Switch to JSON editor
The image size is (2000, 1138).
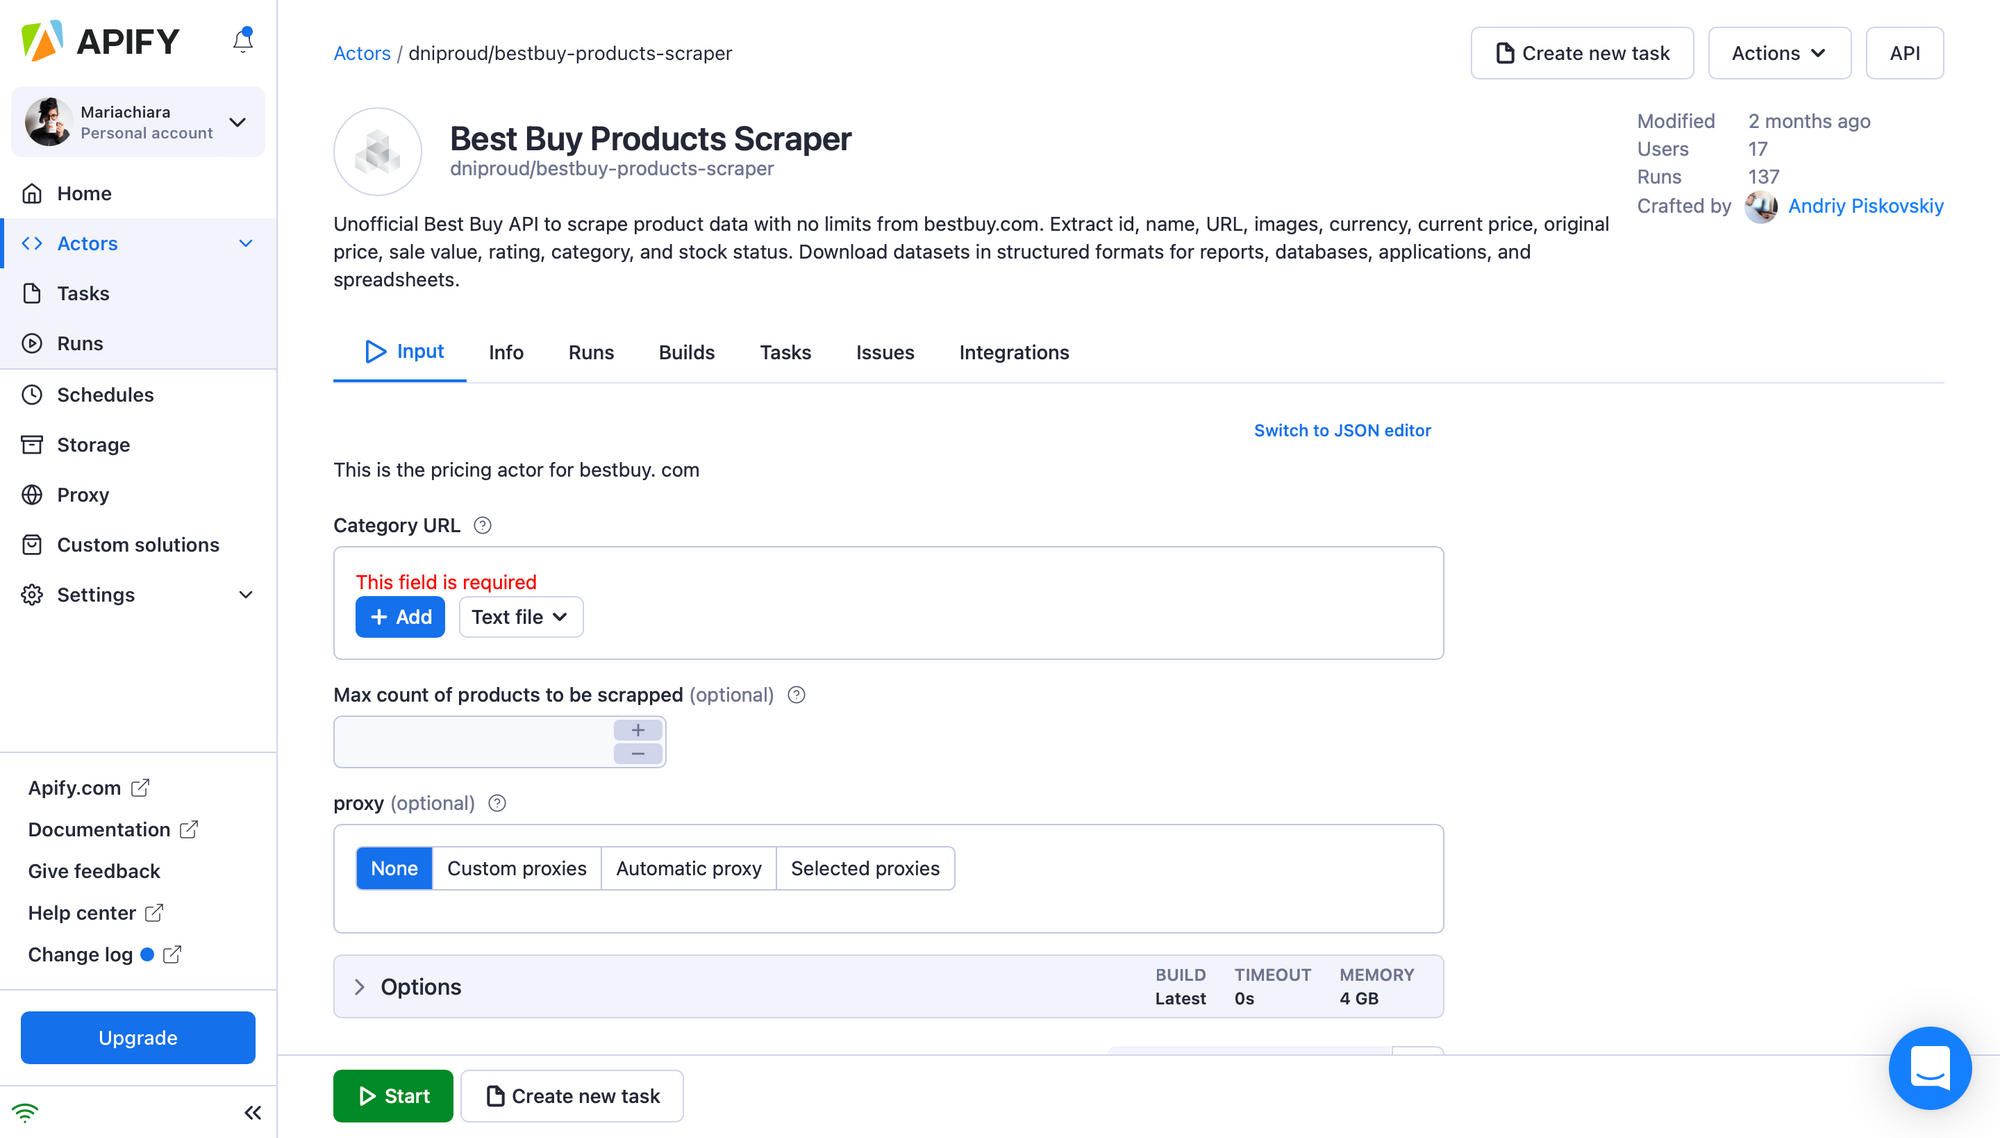coord(1342,430)
